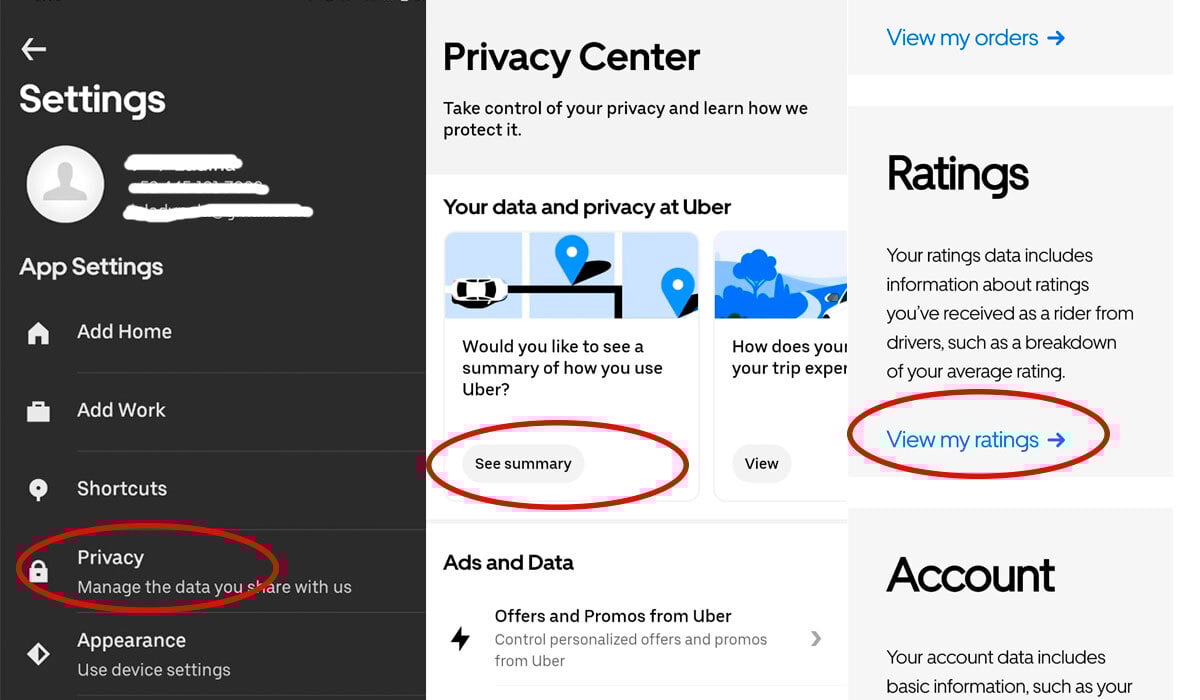Select the Add Home house icon
The width and height of the screenshot is (1200, 700).
point(38,333)
